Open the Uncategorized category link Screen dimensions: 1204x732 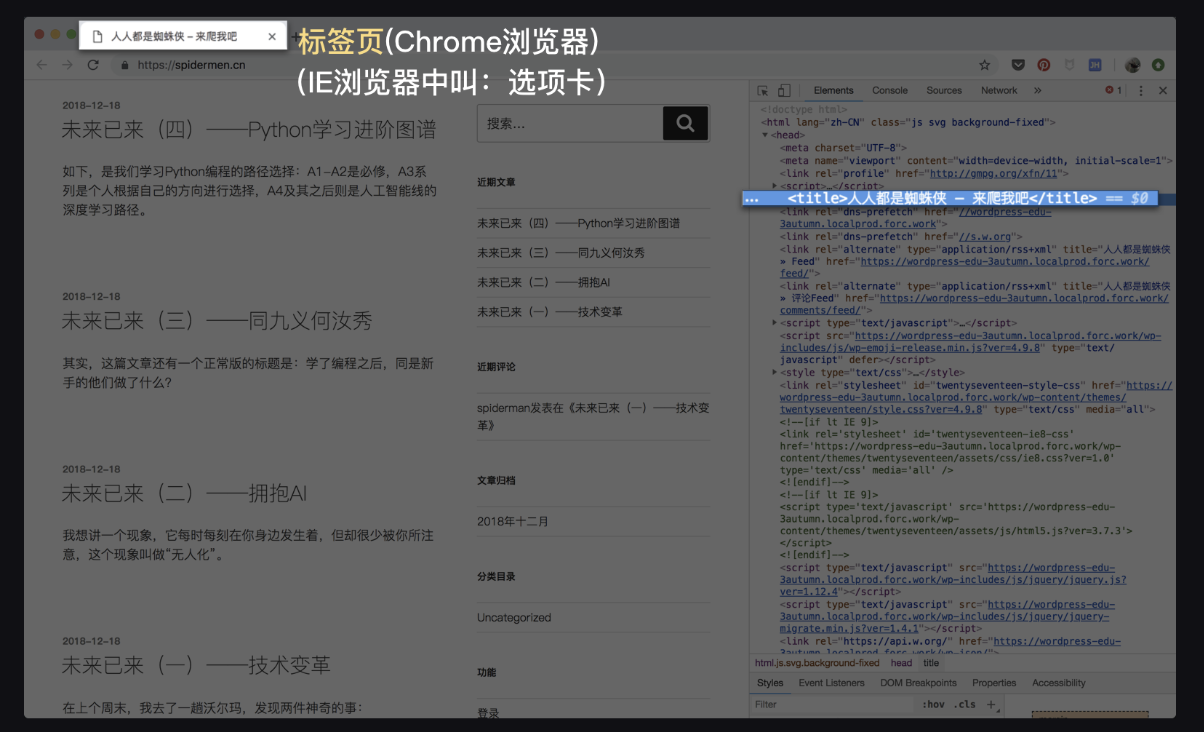point(514,618)
